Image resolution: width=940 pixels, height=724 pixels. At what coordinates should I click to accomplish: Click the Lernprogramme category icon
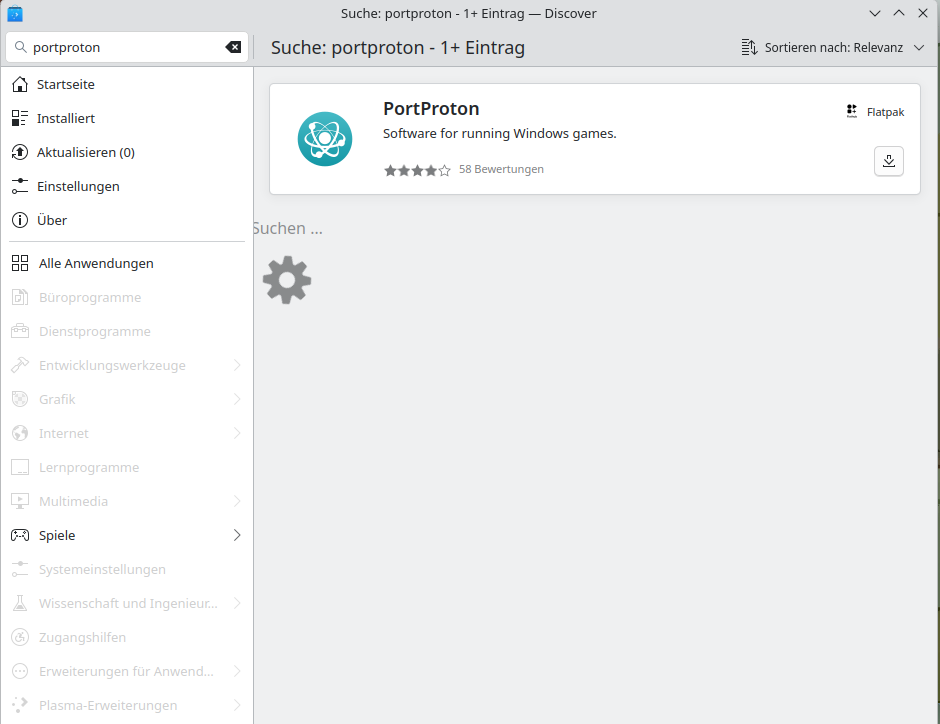click(20, 467)
